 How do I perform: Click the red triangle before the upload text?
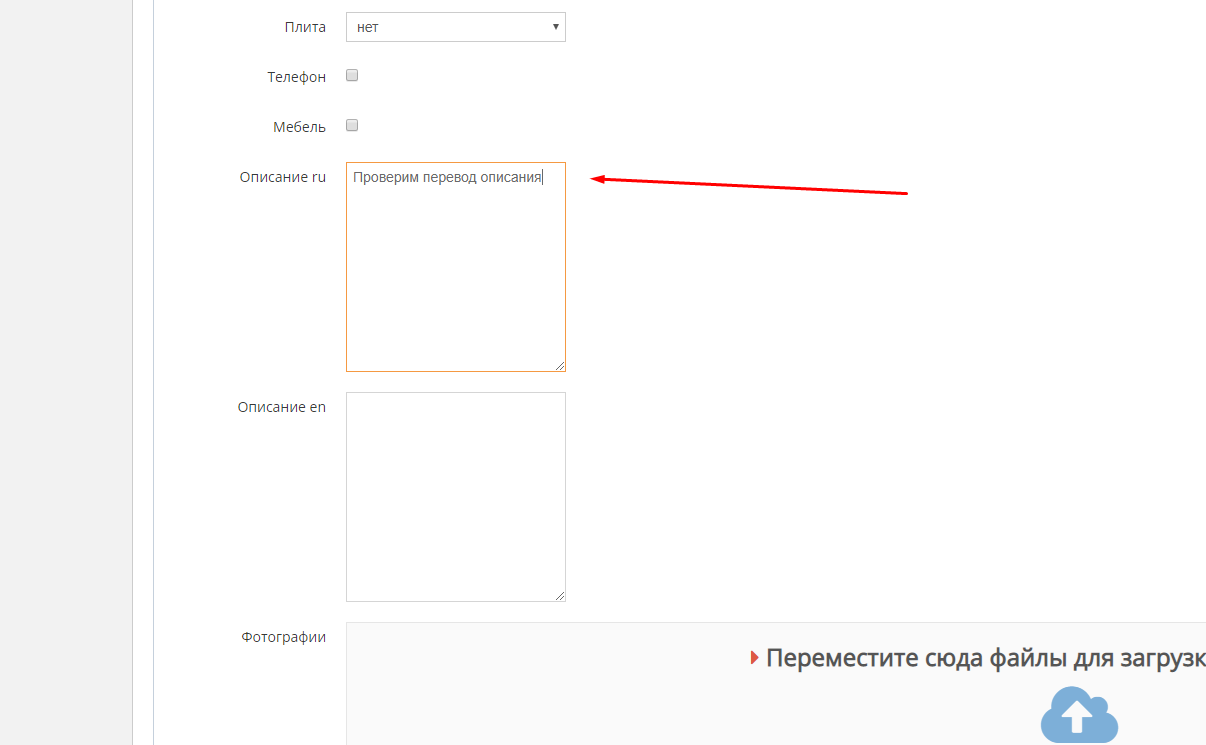coord(755,658)
